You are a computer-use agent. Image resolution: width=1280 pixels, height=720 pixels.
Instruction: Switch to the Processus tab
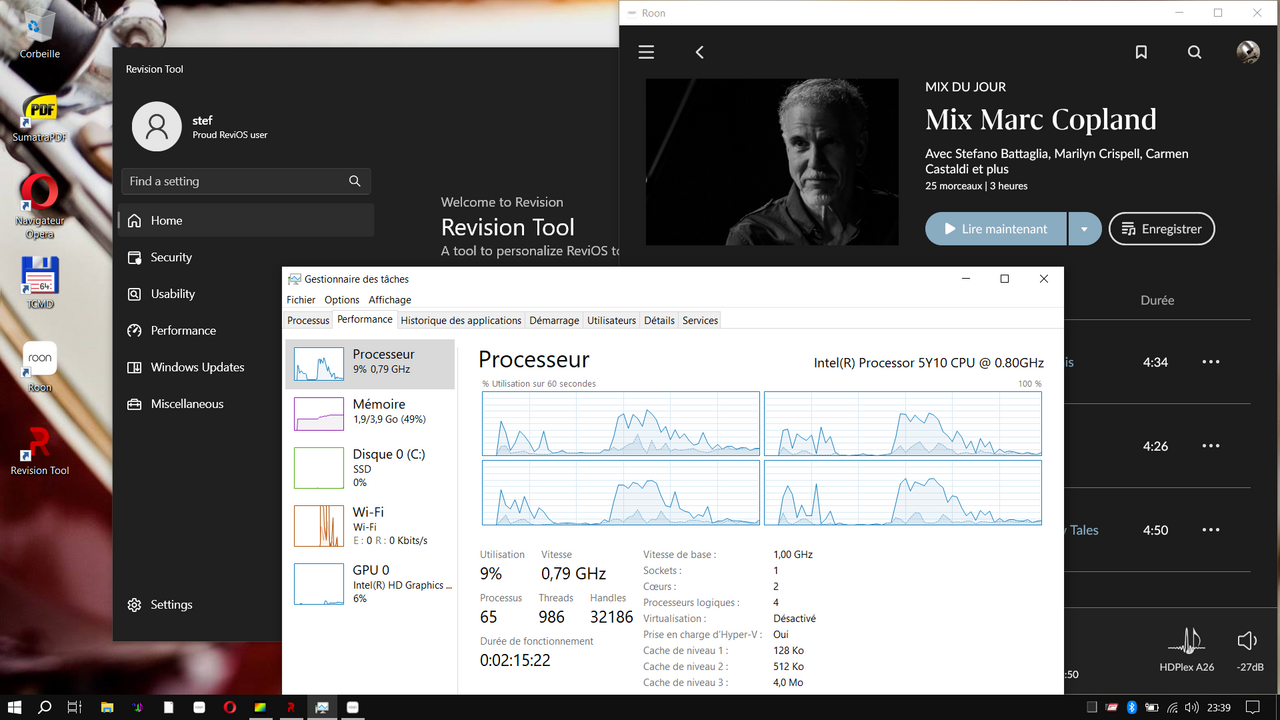[x=308, y=320]
